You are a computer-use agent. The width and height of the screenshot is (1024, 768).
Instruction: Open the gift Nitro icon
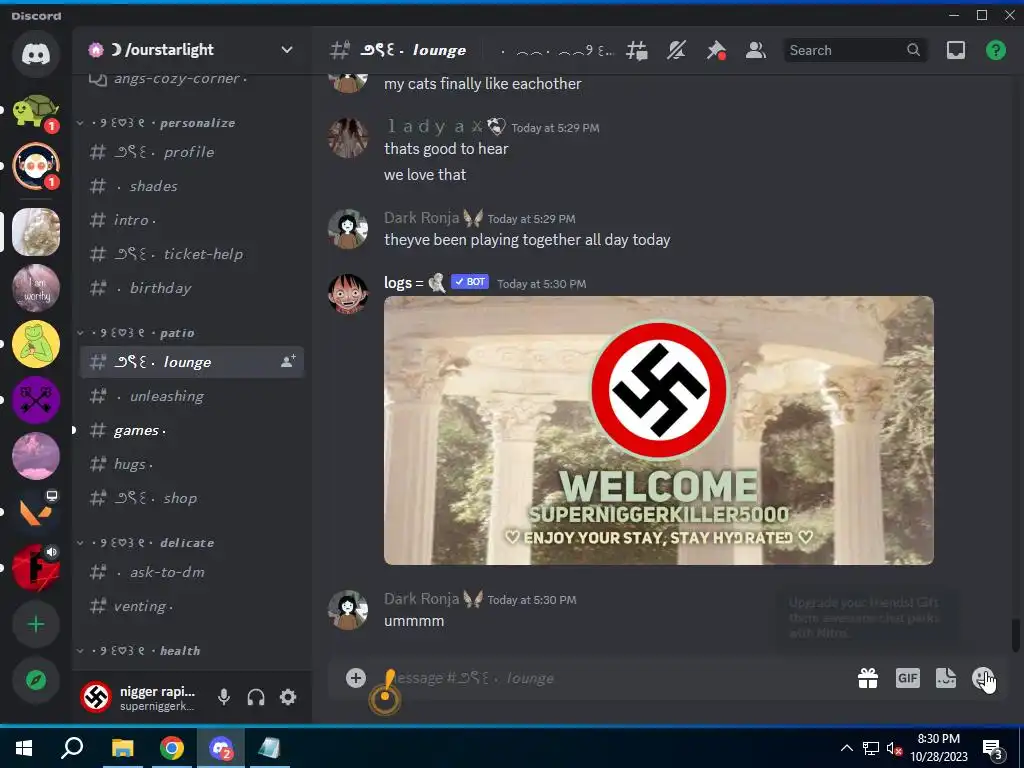868,679
